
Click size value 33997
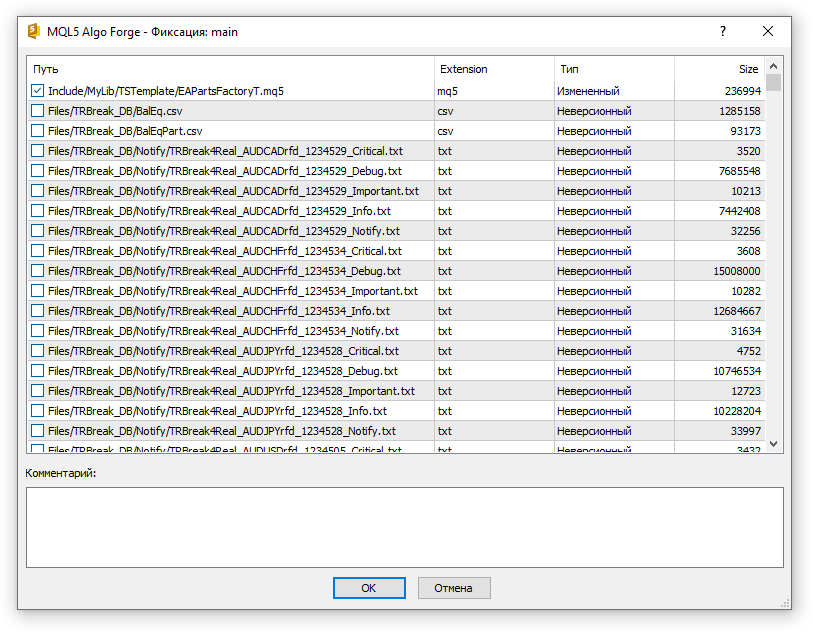point(746,431)
